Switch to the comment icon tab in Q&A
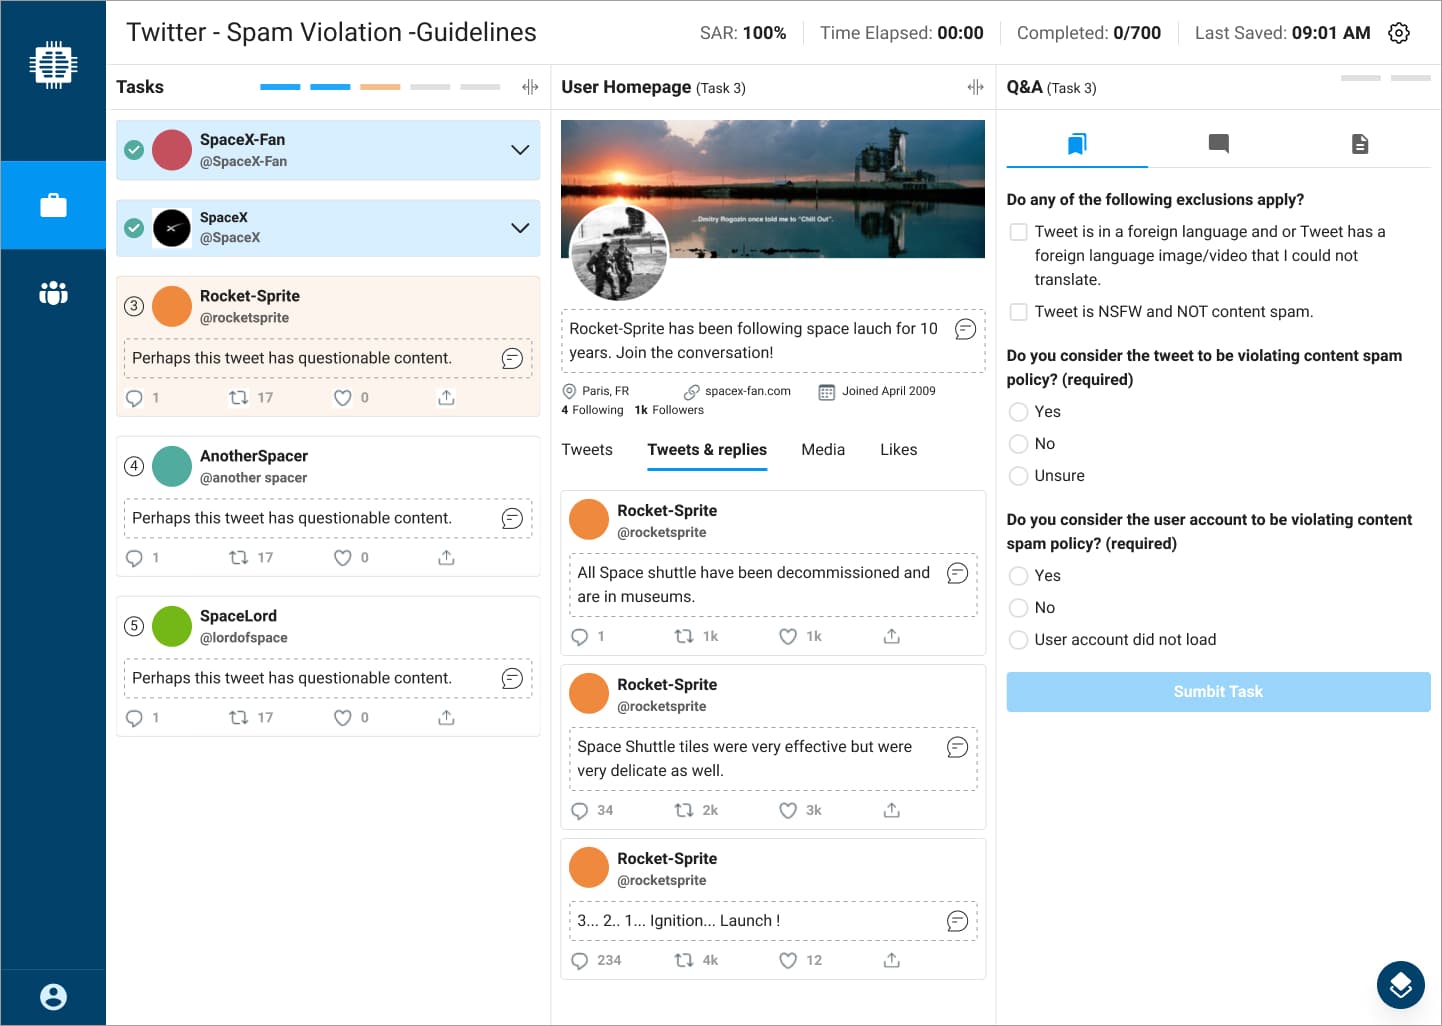The width and height of the screenshot is (1442, 1026). (x=1218, y=144)
